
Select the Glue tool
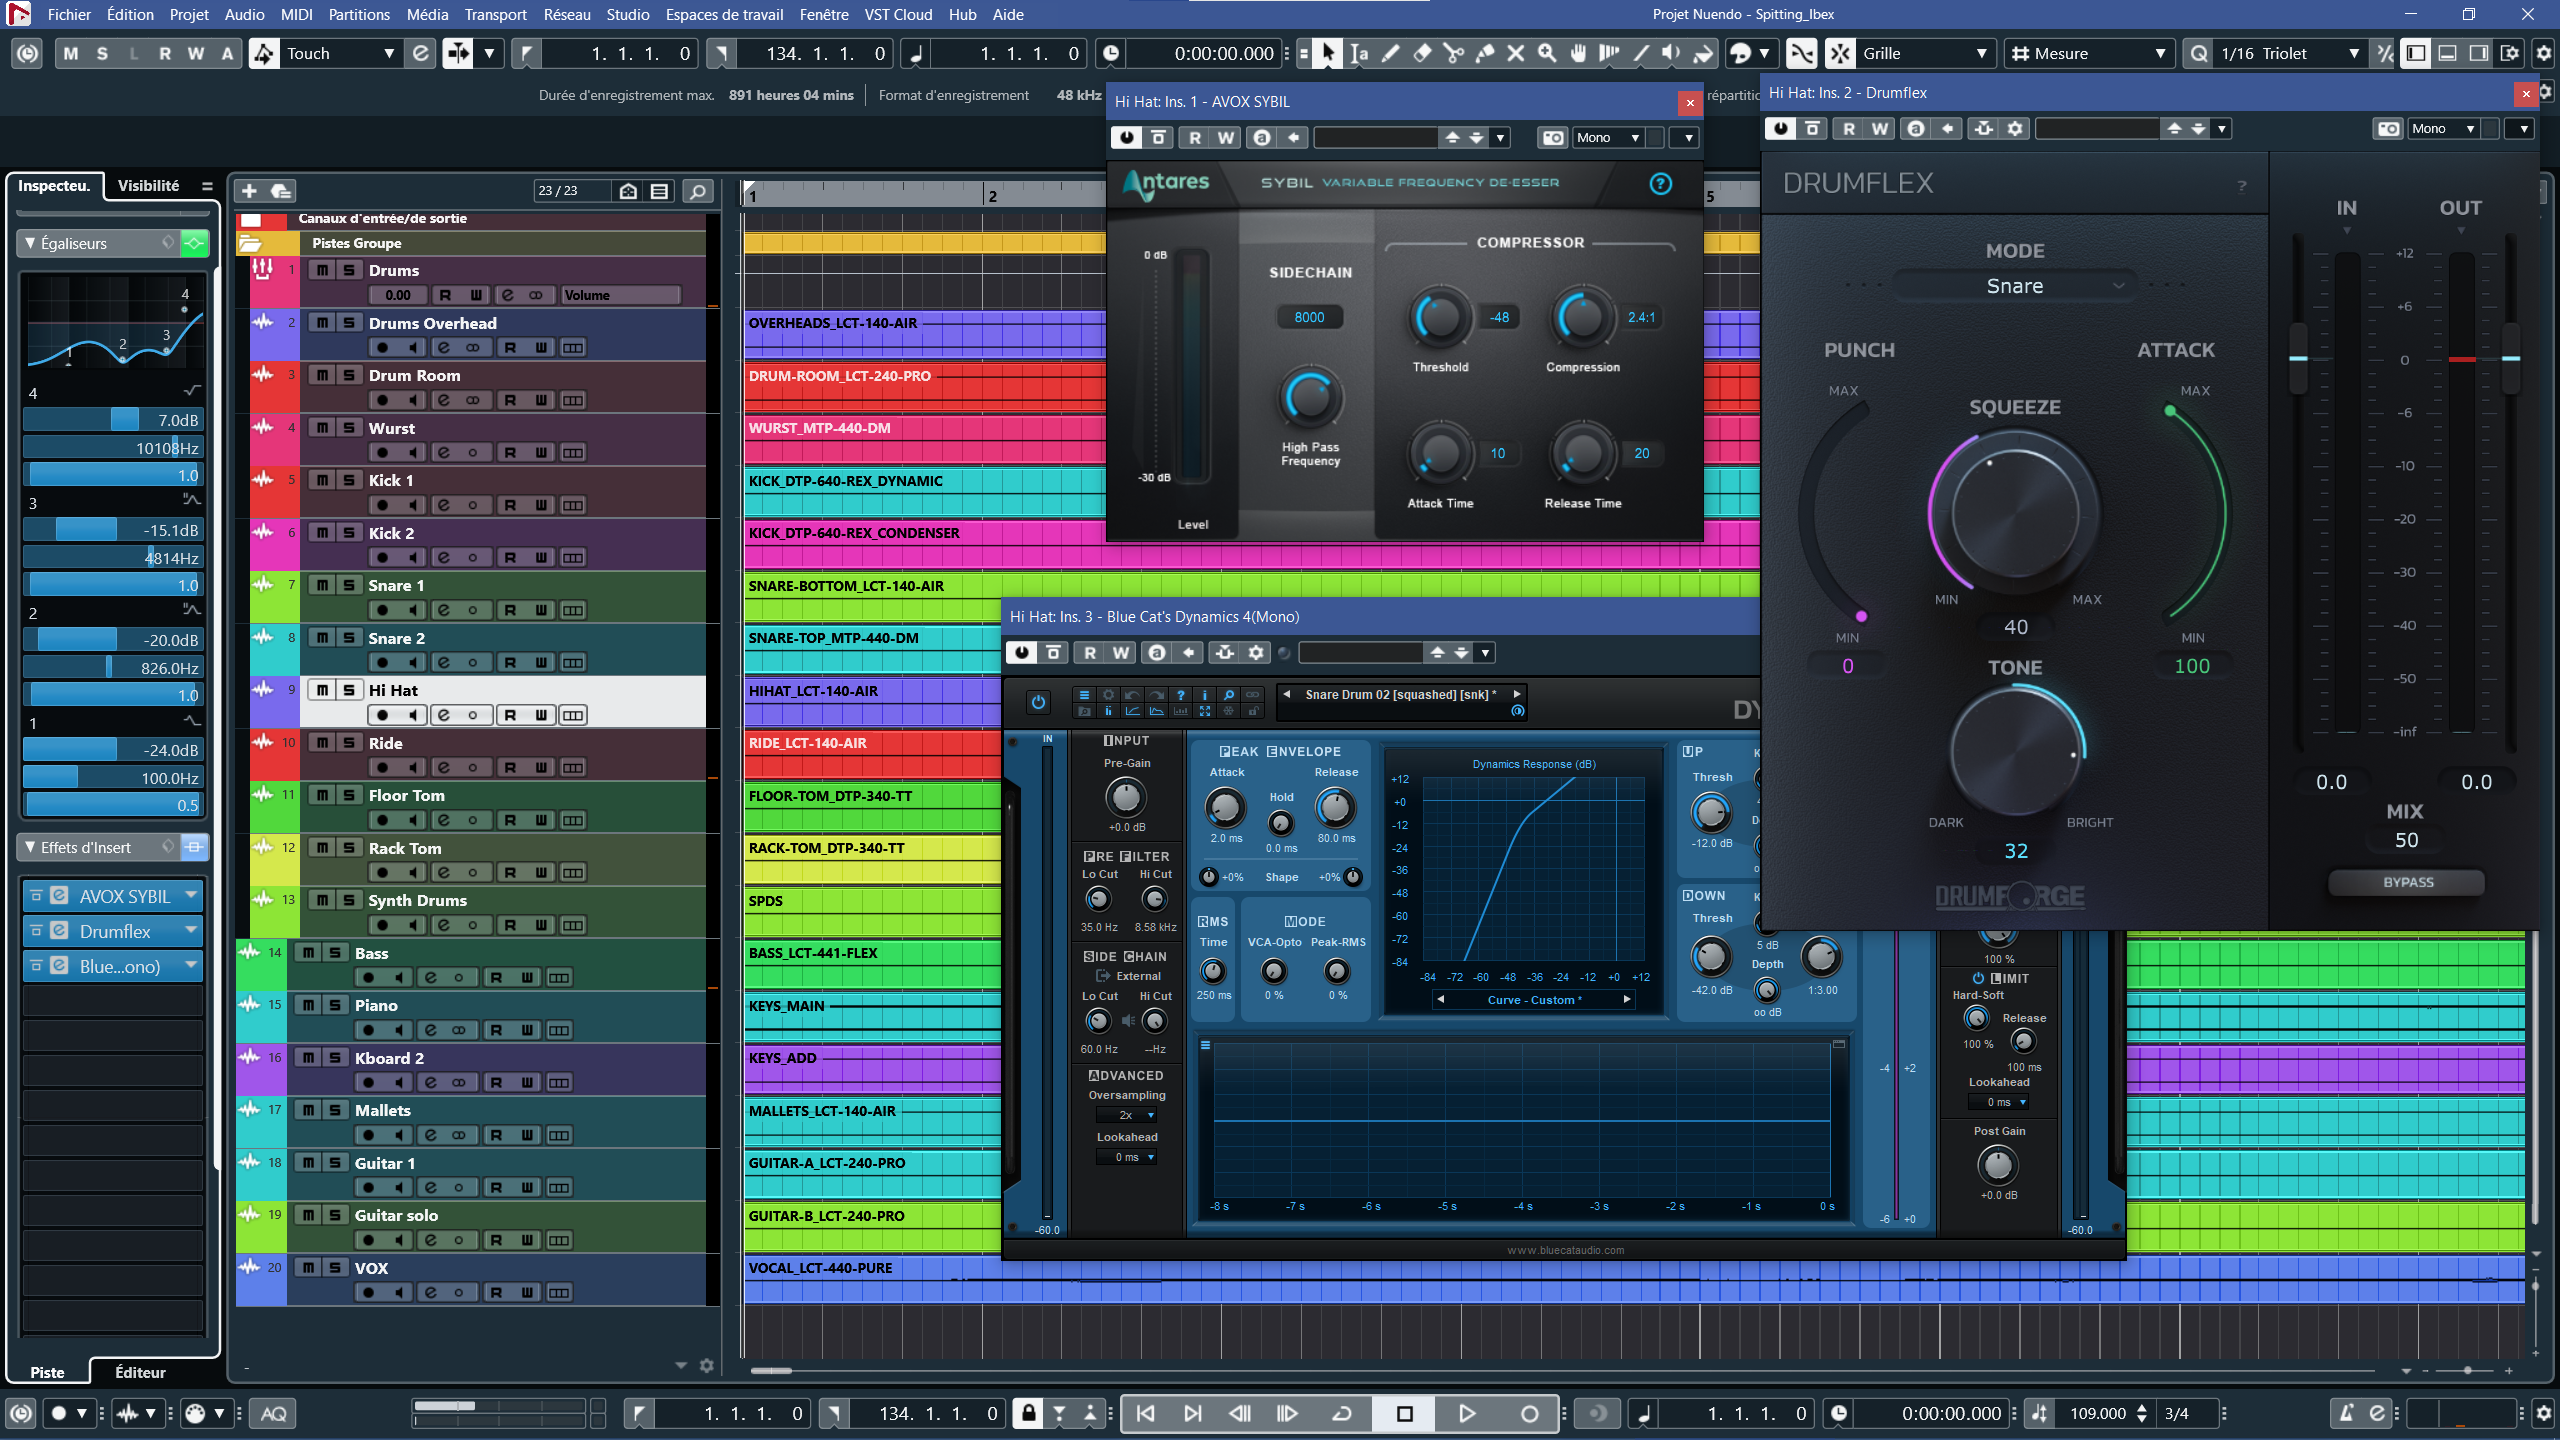pyautogui.click(x=1485, y=54)
